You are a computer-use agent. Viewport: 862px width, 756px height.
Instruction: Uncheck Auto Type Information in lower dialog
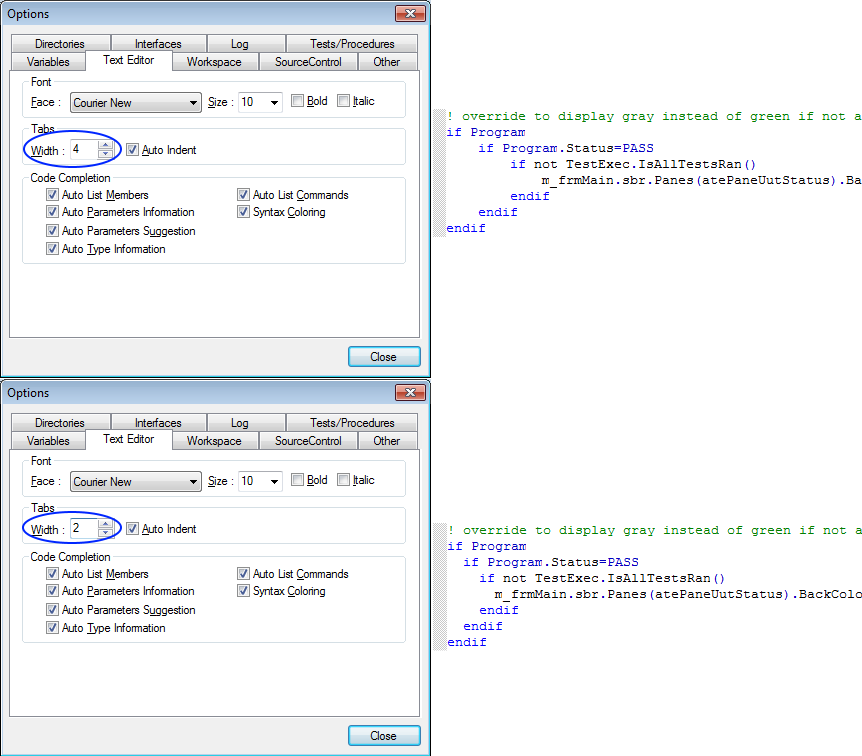[x=52, y=627]
